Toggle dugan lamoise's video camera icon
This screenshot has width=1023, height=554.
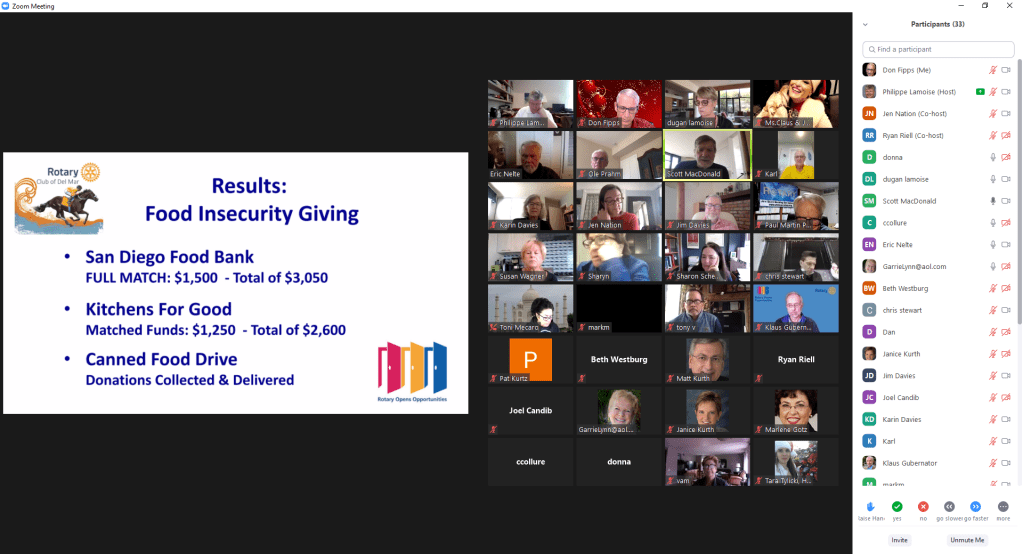tap(1005, 179)
